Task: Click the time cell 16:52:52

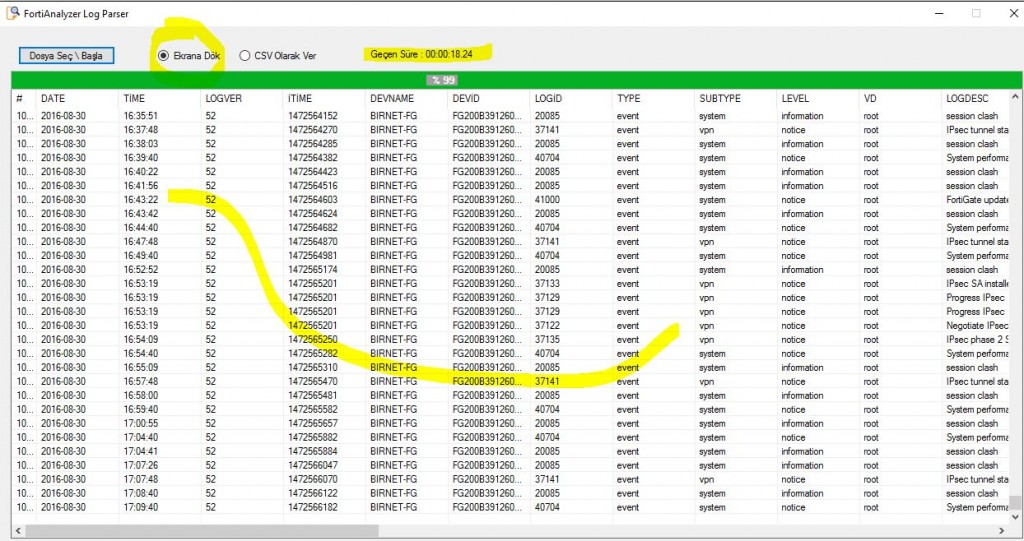Action: coord(140,269)
